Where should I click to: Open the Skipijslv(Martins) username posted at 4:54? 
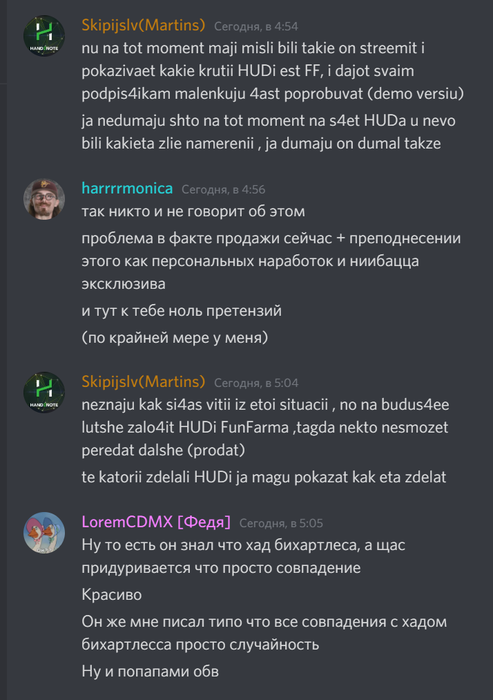point(143,25)
